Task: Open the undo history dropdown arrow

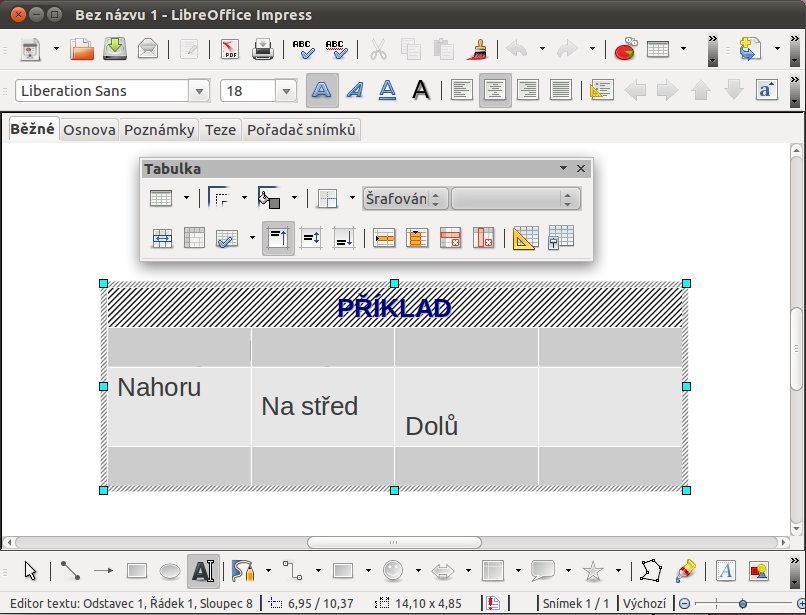Action: [542, 49]
